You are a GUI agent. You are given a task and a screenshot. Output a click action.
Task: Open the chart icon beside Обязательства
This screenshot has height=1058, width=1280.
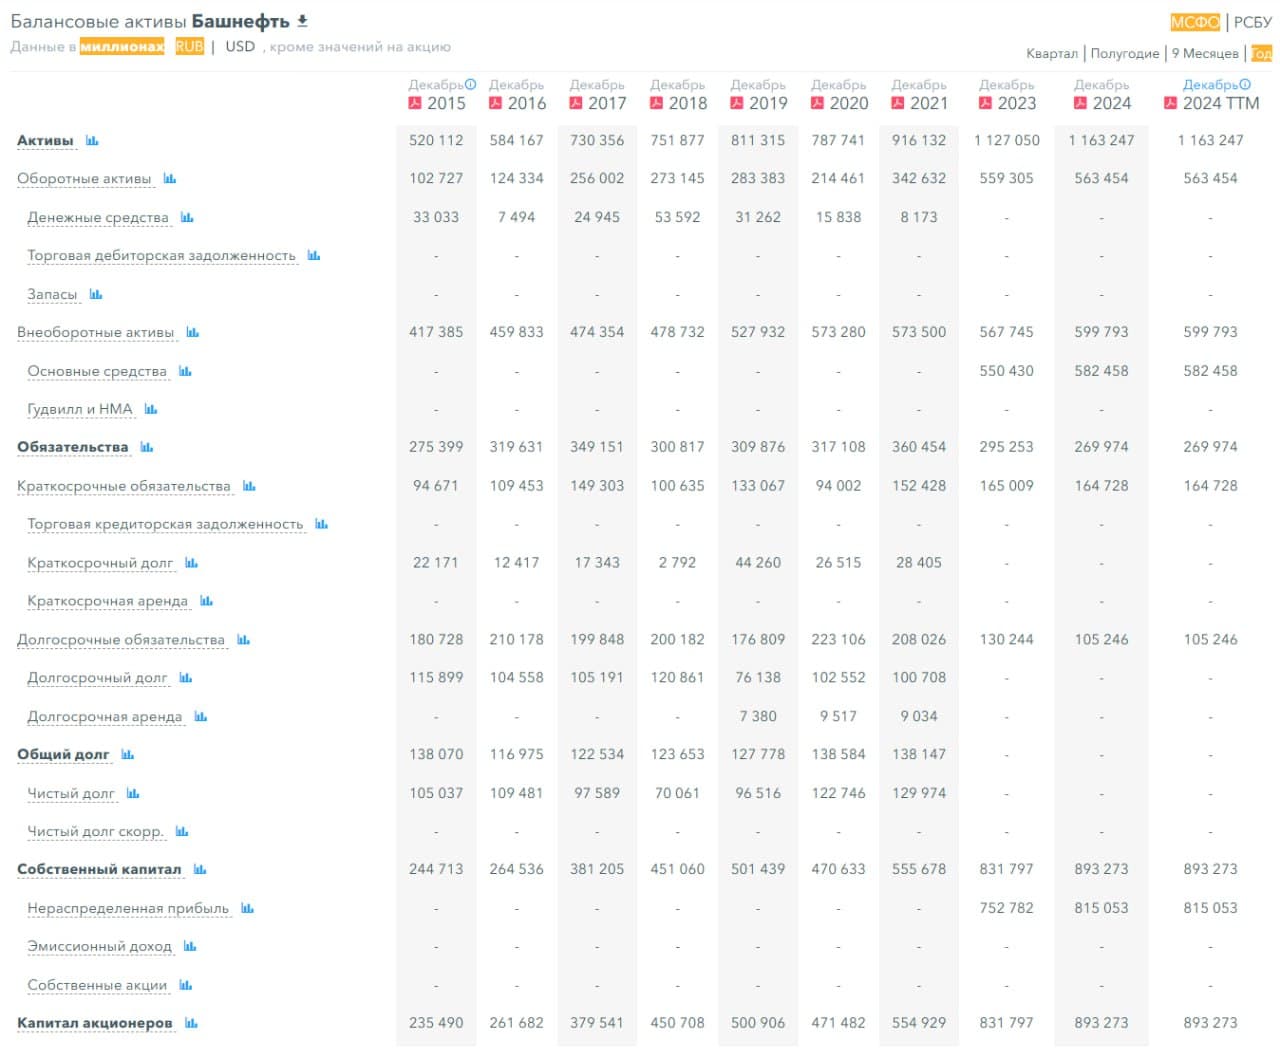(146, 447)
